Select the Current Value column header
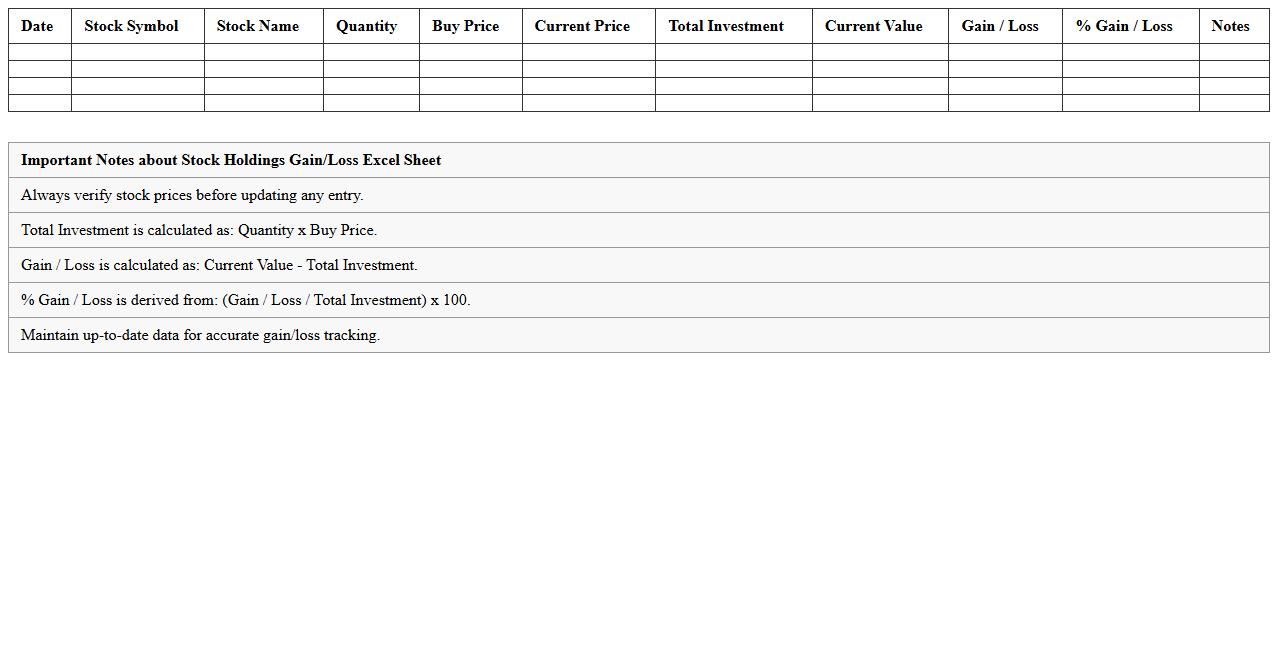This screenshot has width=1278, height=650. pos(873,26)
